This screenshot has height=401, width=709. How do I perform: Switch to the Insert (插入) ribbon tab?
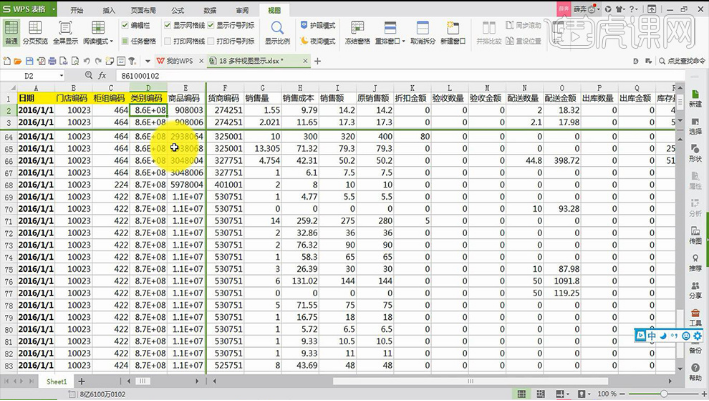pyautogui.click(x=109, y=10)
